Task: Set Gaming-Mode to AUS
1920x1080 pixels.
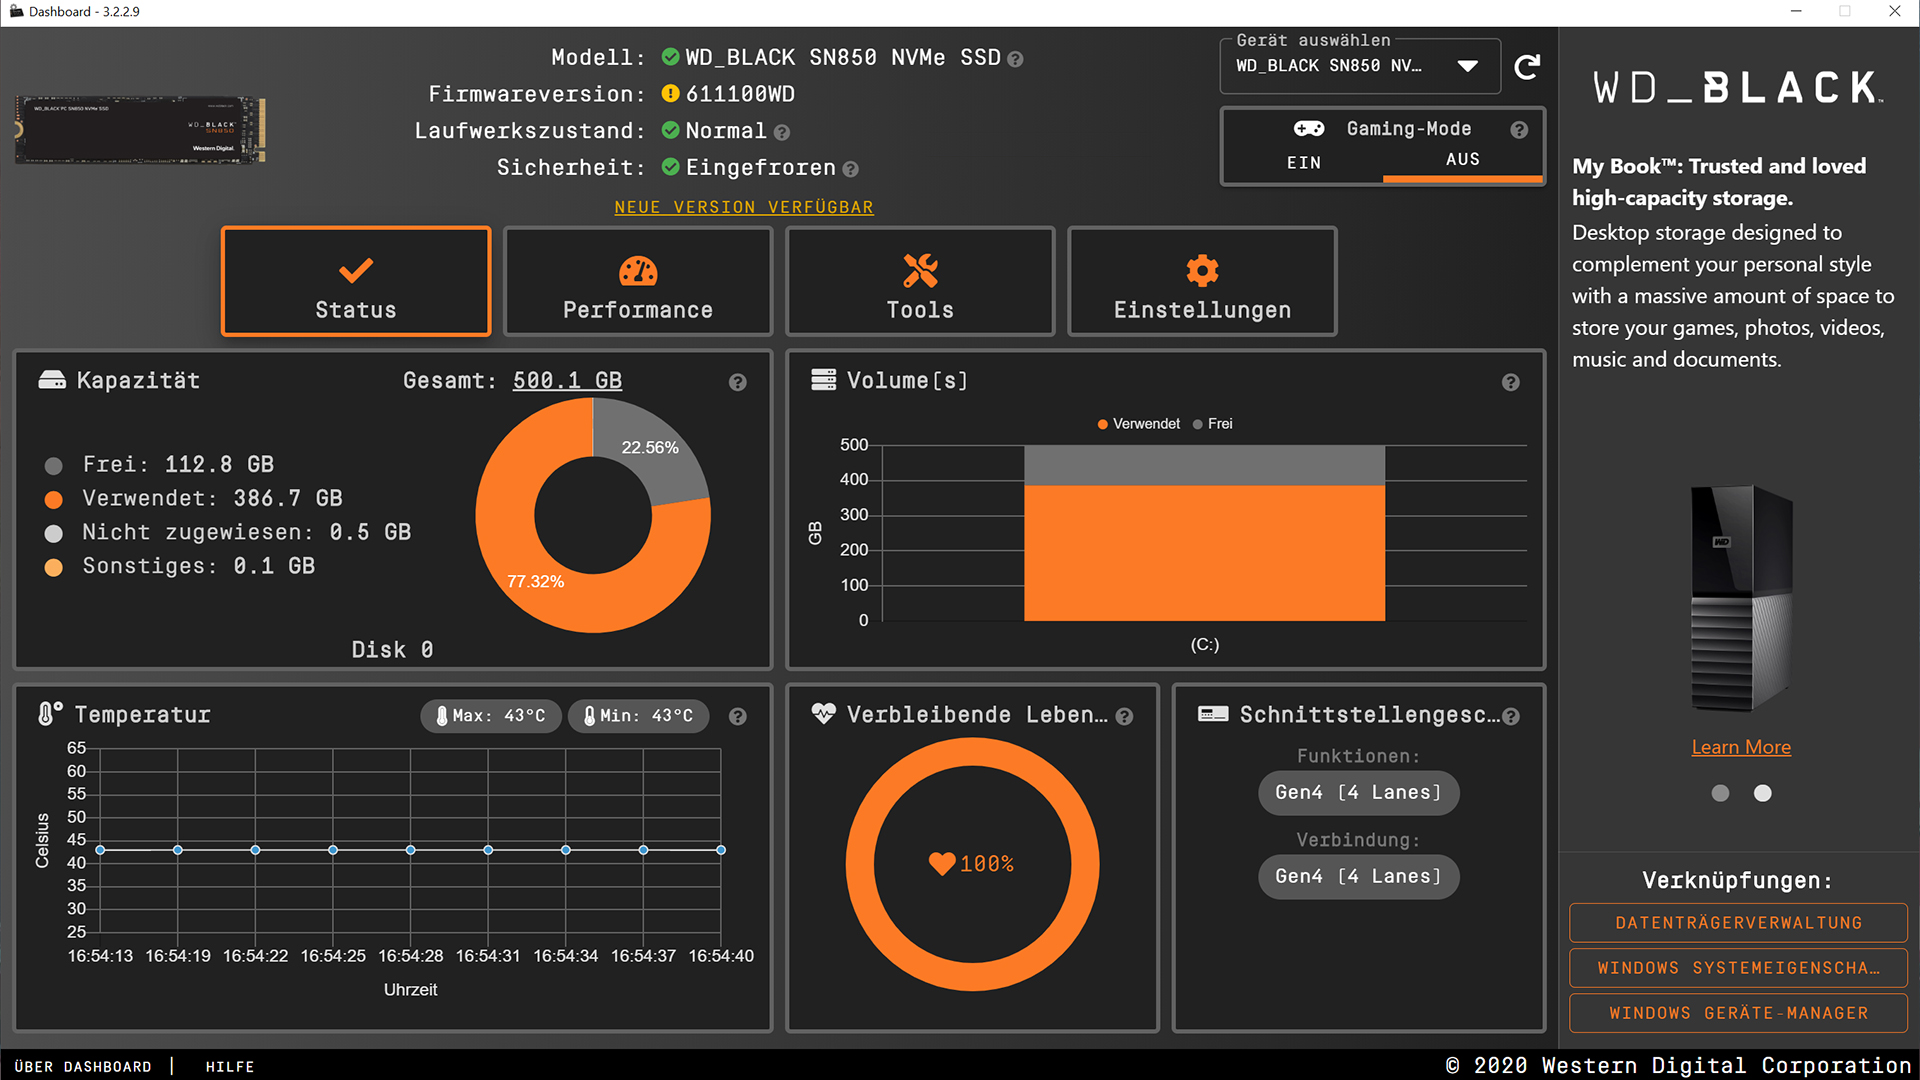Action: coord(1463,159)
